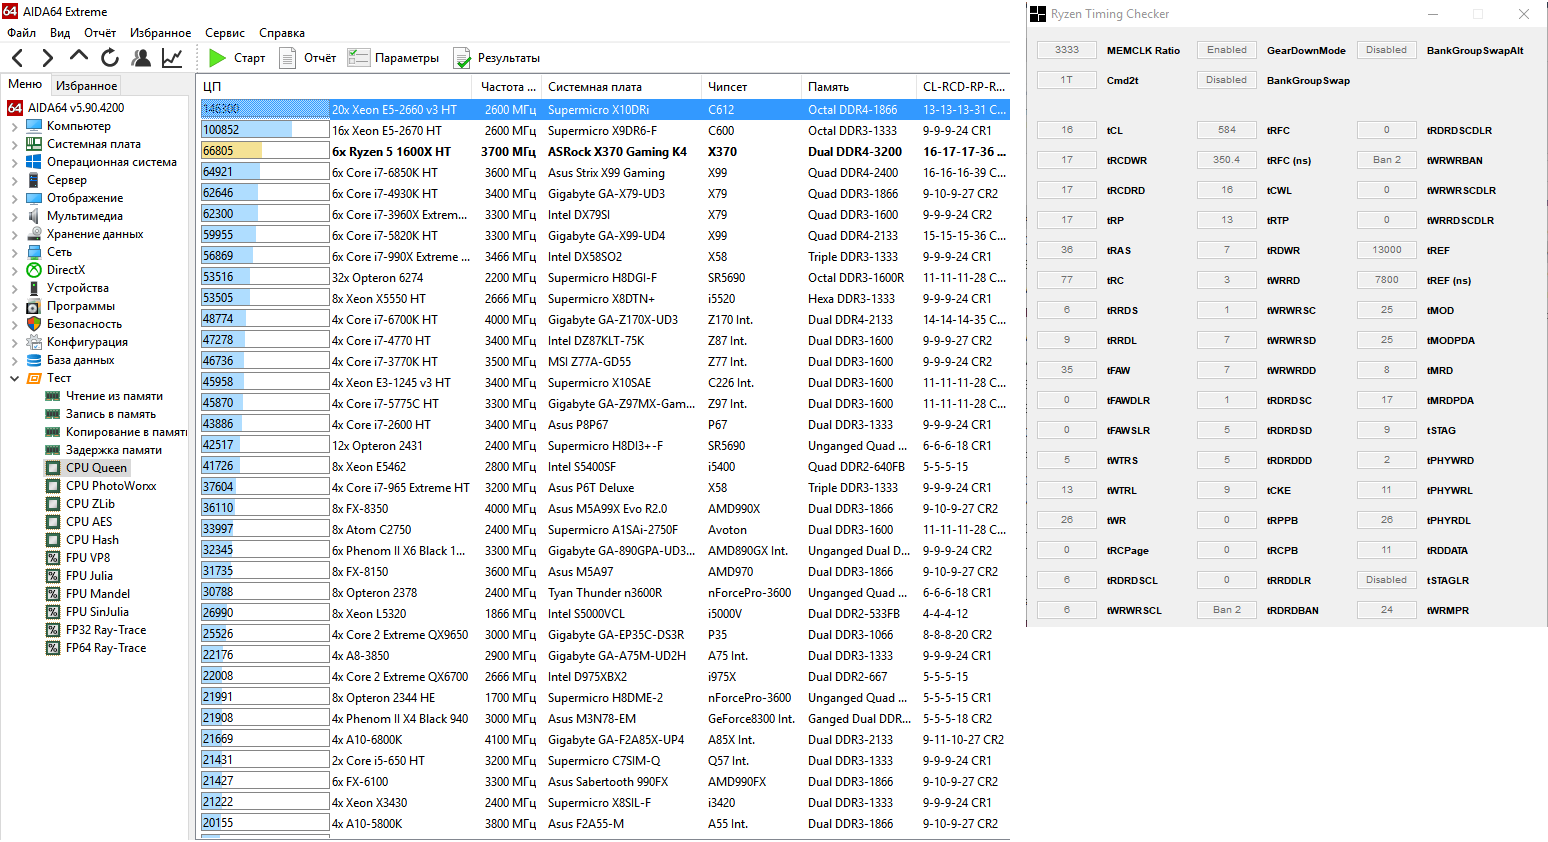Image resolution: width=1548 pixels, height=842 pixels.
Task: Select Чтение из памяти test
Action: click(114, 396)
